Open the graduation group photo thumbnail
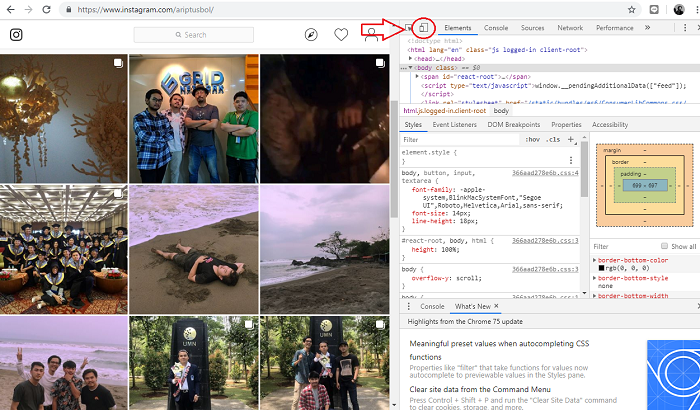 (x=63, y=250)
